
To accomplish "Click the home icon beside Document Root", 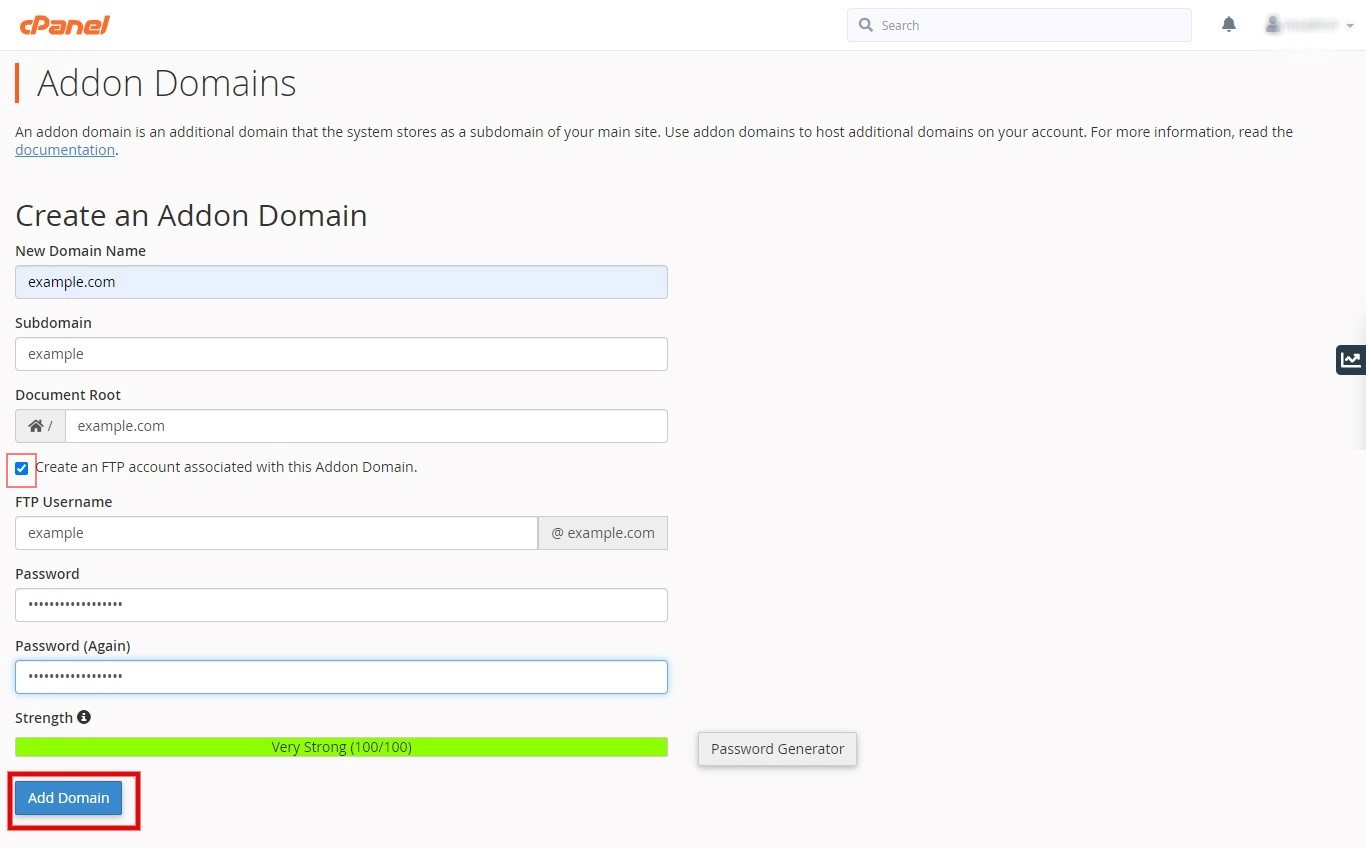I will click(x=36, y=426).
